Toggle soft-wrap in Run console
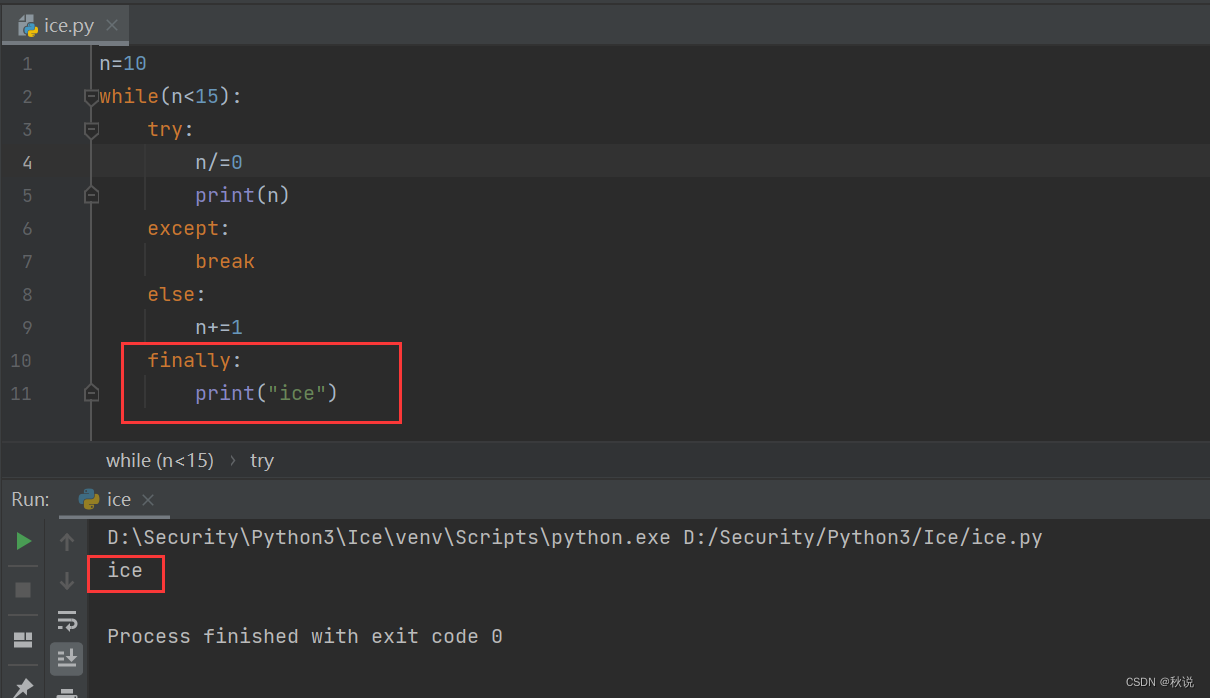Screen dimensions: 1210x698 click(x=67, y=620)
